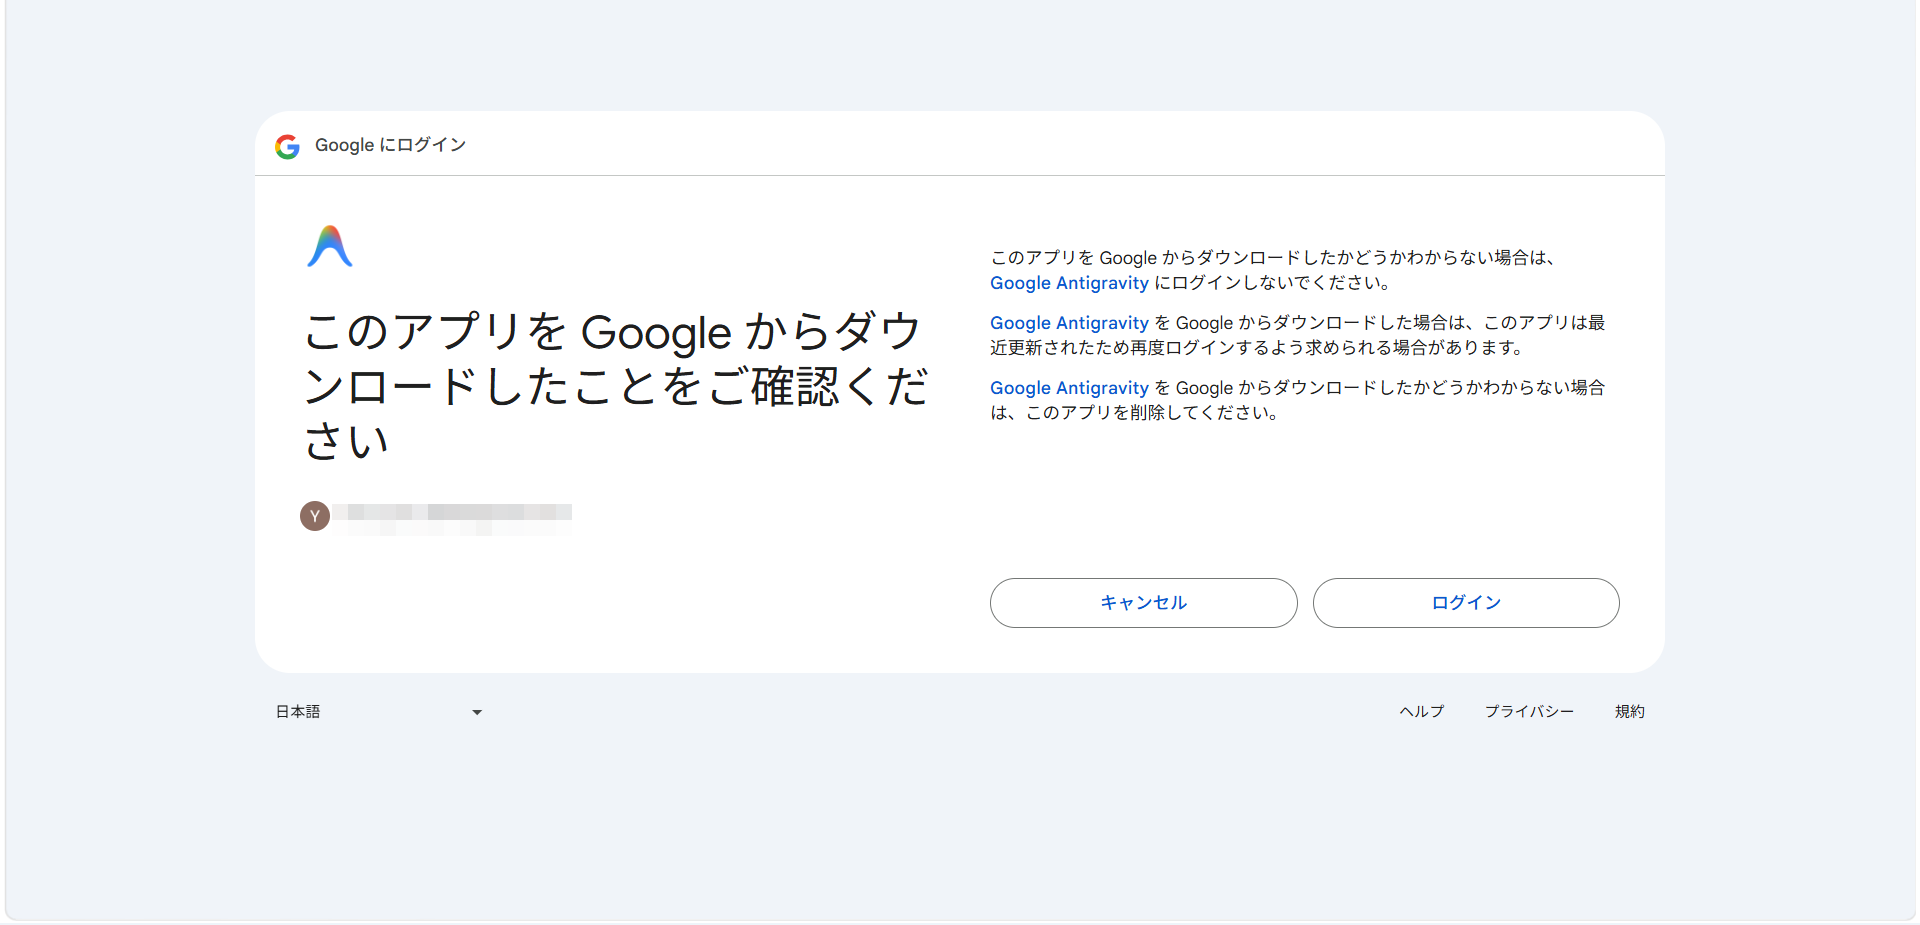Open the プライバシー footer link
The image size is (1920, 925).
[1528, 712]
